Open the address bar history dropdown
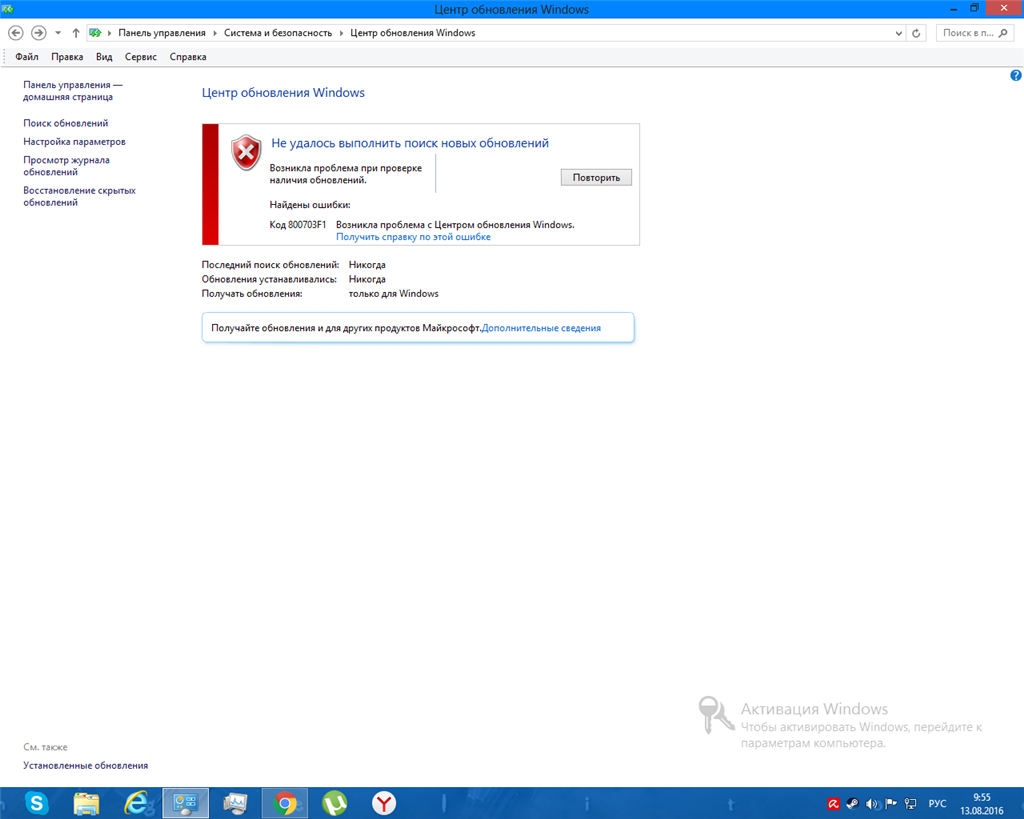This screenshot has width=1024, height=819. [x=899, y=33]
